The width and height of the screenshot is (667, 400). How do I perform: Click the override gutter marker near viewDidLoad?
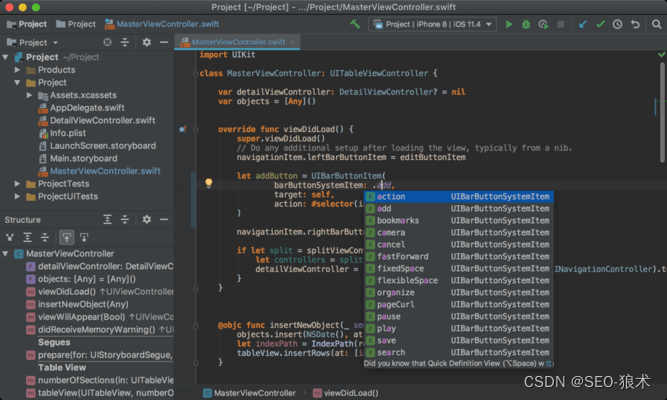(182, 129)
